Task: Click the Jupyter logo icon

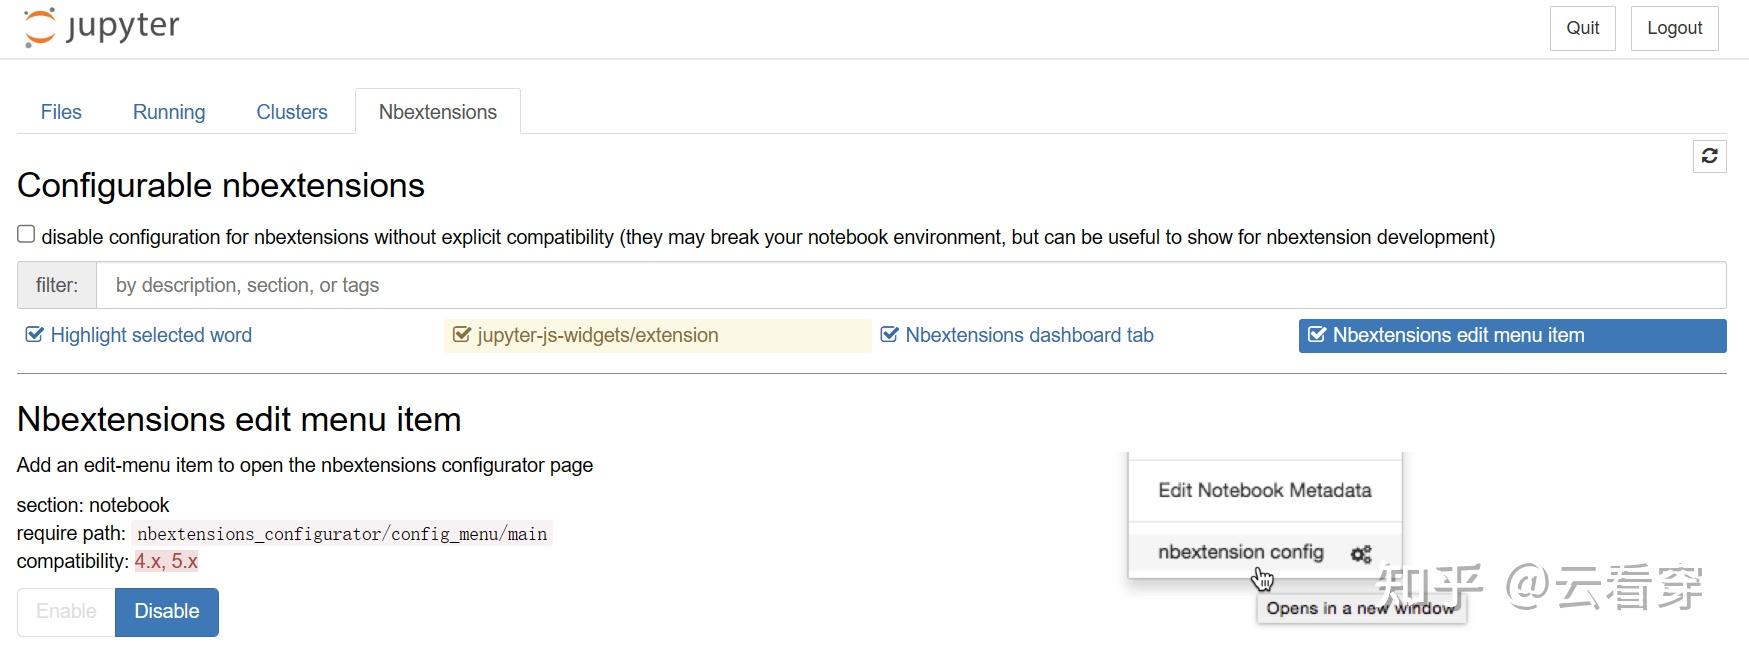Action: [x=38, y=28]
